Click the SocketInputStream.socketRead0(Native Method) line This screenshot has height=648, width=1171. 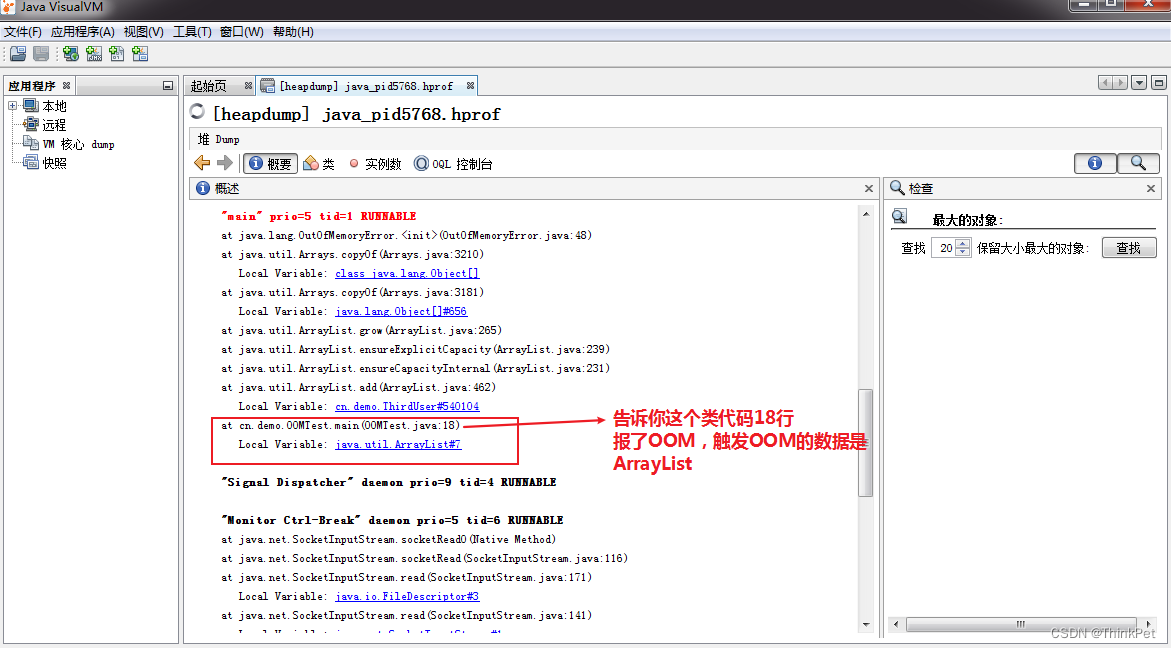(x=388, y=539)
